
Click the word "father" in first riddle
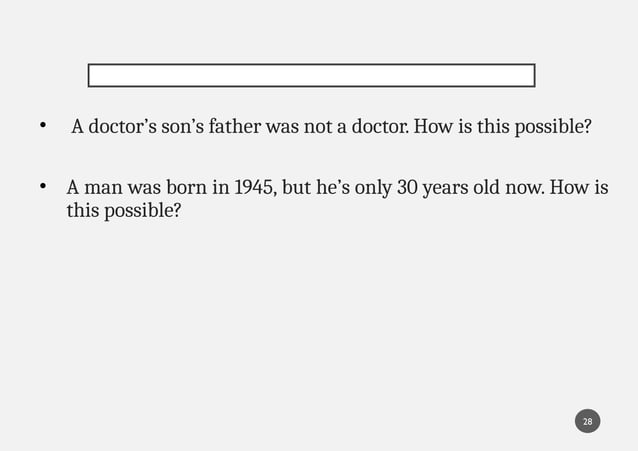(x=235, y=127)
